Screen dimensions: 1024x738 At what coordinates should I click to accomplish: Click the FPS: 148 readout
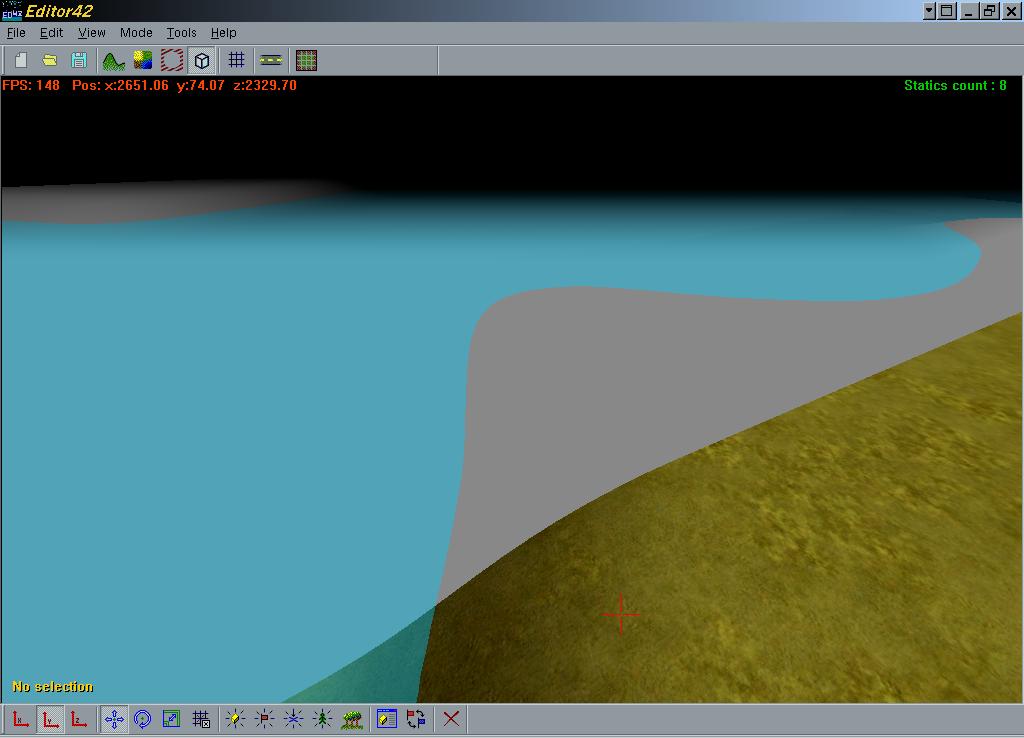point(31,86)
